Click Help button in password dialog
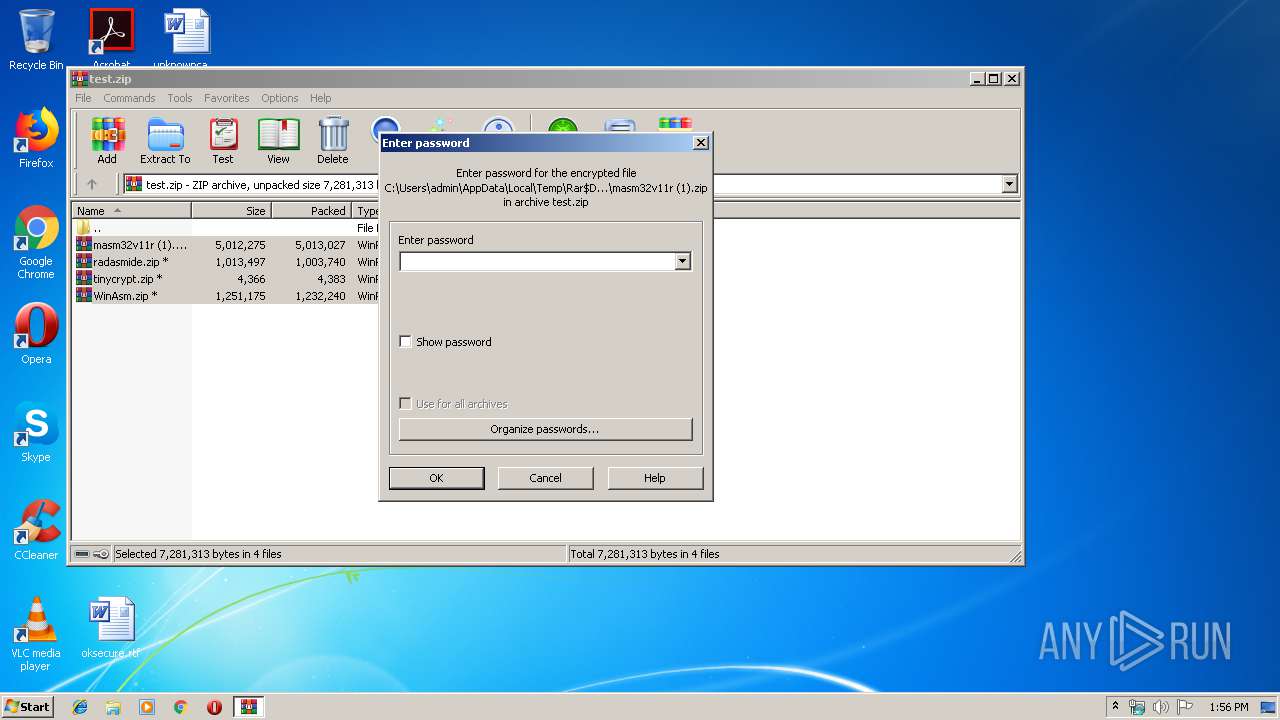 pos(654,478)
